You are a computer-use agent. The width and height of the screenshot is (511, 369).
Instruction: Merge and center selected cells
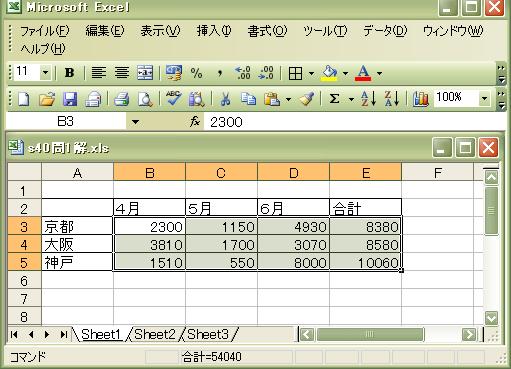point(145,73)
